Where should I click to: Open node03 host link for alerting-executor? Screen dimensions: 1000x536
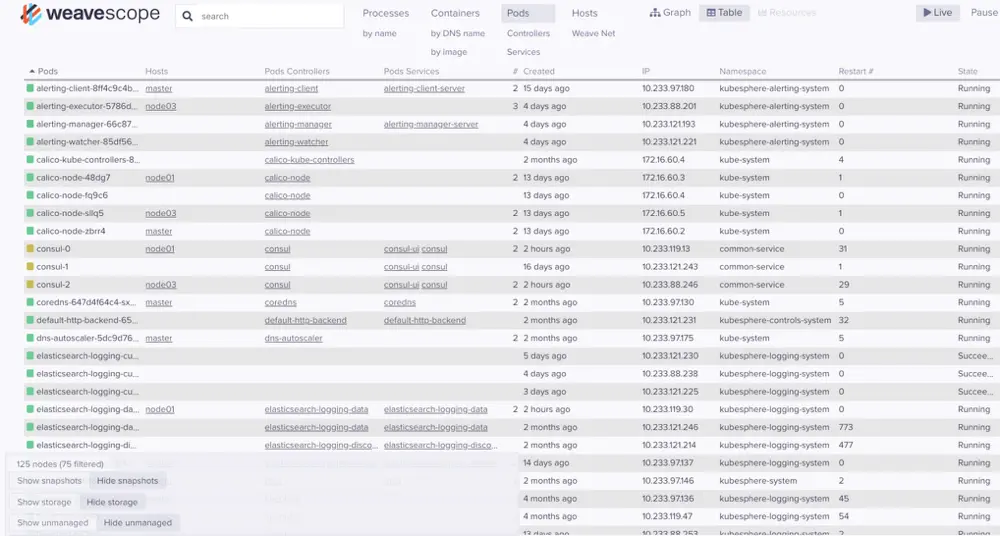click(161, 107)
